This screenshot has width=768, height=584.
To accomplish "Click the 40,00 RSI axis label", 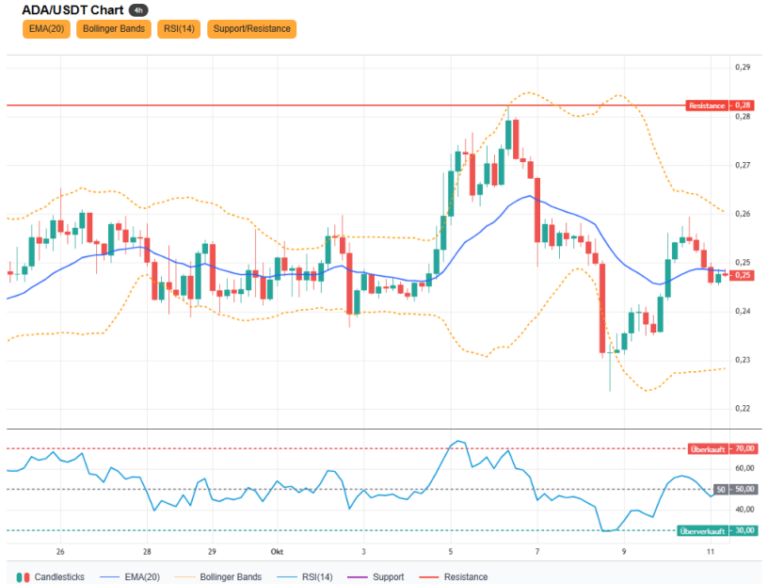I will 744,510.
